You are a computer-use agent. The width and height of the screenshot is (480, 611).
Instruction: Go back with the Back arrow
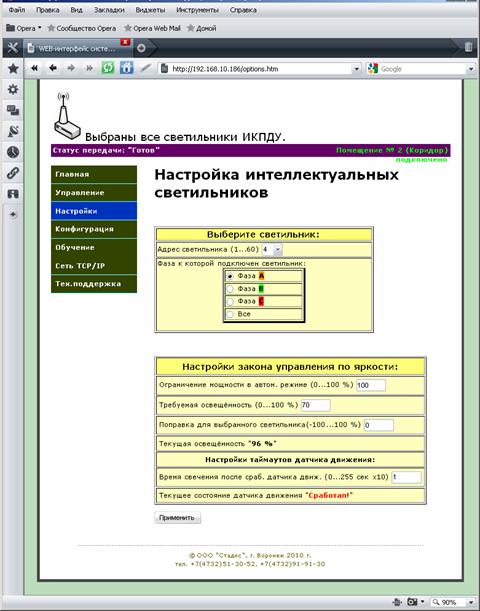53,68
